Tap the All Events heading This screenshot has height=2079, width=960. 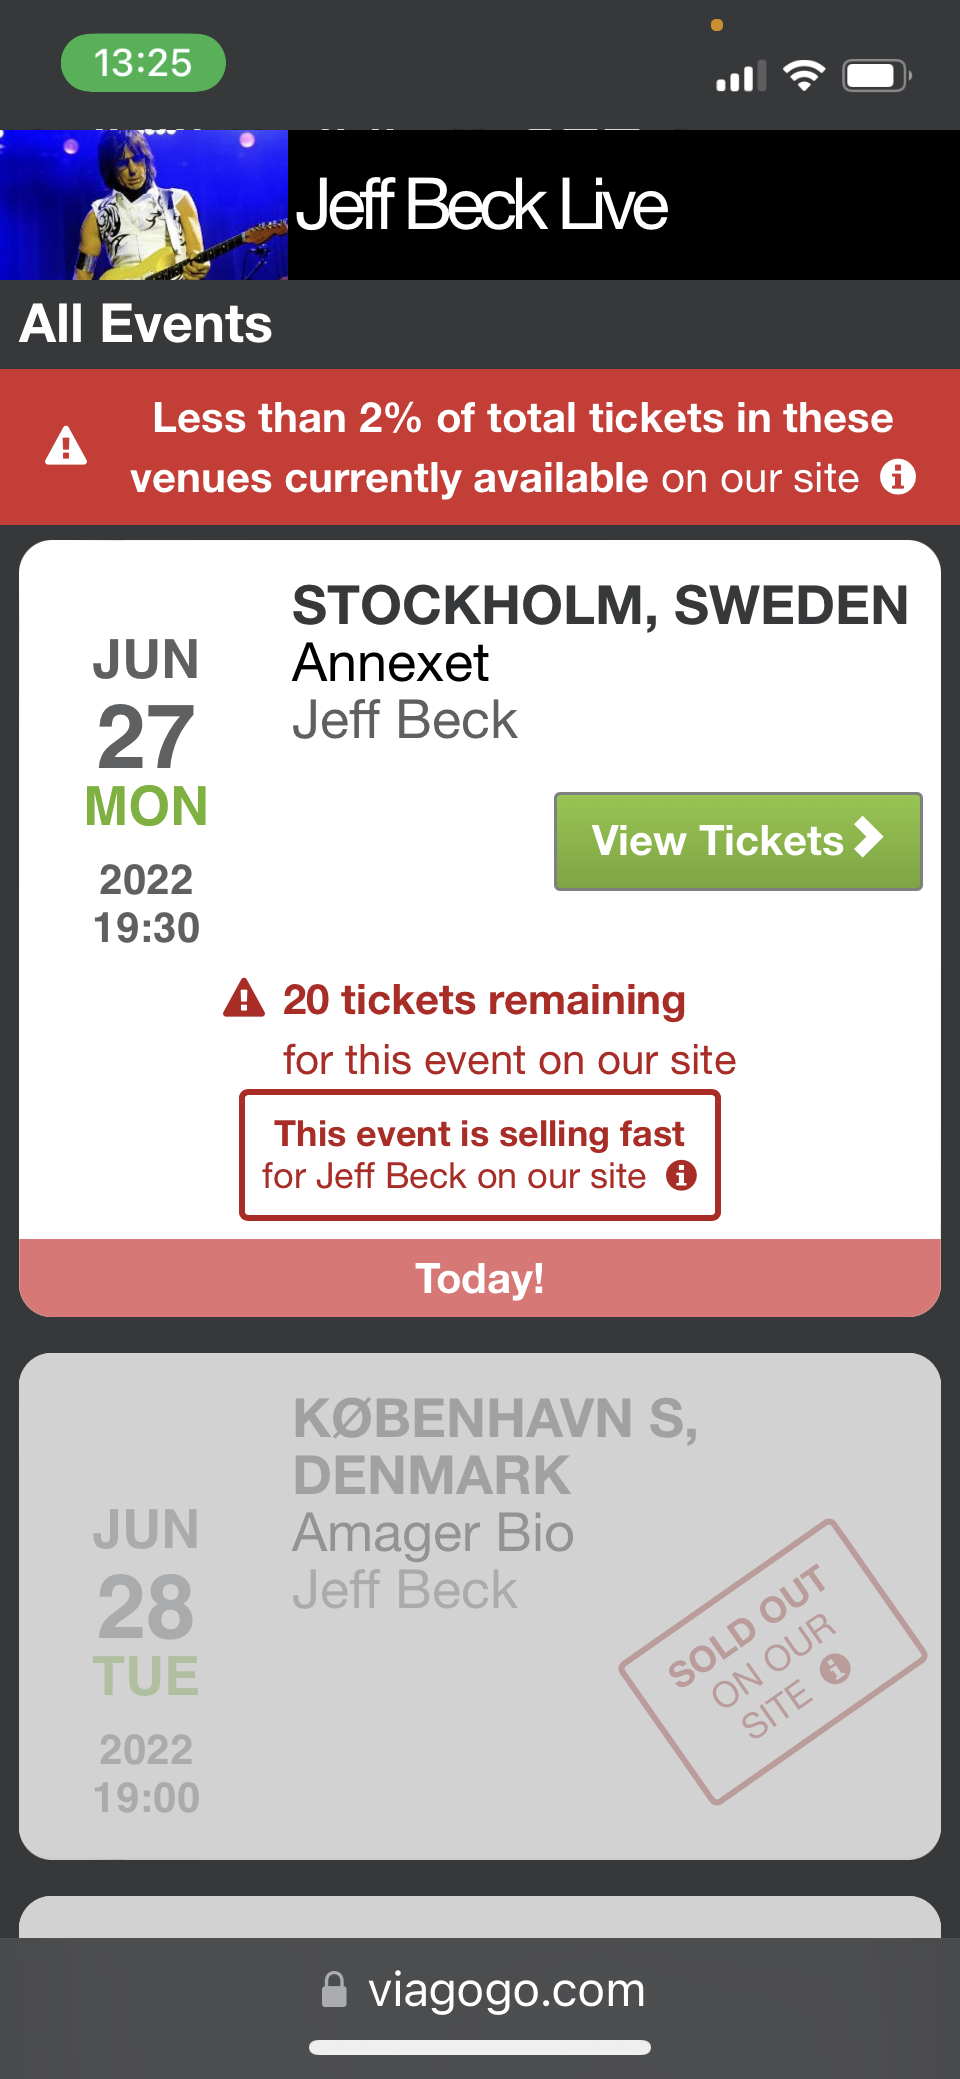click(x=146, y=324)
